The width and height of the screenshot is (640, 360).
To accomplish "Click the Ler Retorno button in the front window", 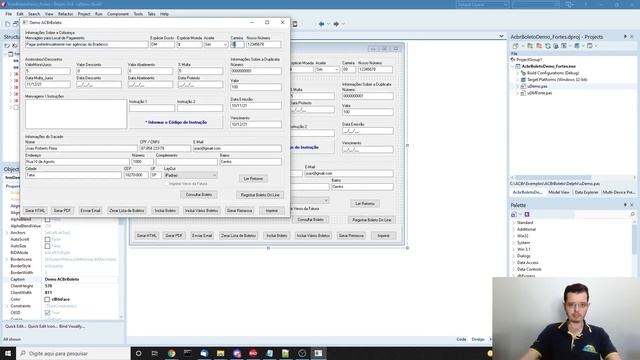I will tap(253, 179).
